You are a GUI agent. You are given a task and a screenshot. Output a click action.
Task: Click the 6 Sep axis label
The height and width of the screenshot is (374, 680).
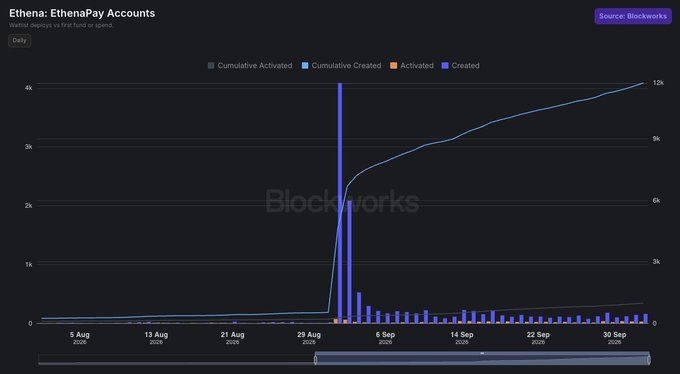(x=385, y=338)
